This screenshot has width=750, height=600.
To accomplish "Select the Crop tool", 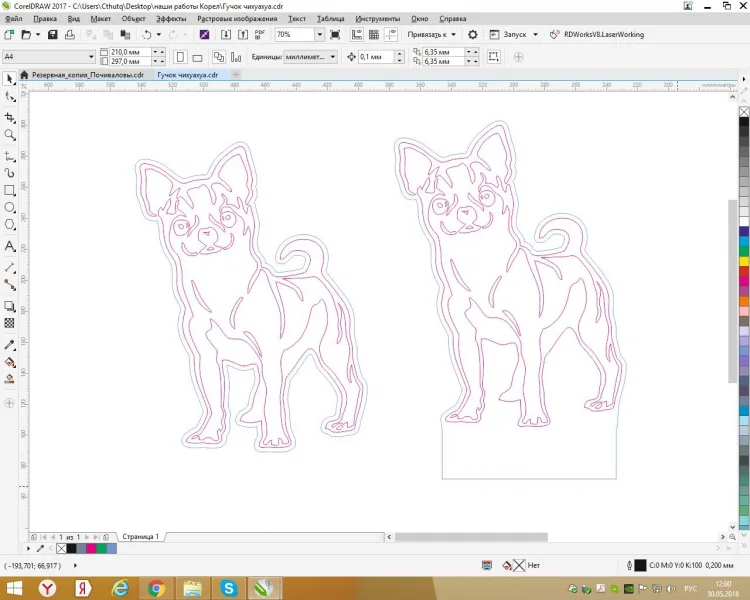I will [x=10, y=118].
